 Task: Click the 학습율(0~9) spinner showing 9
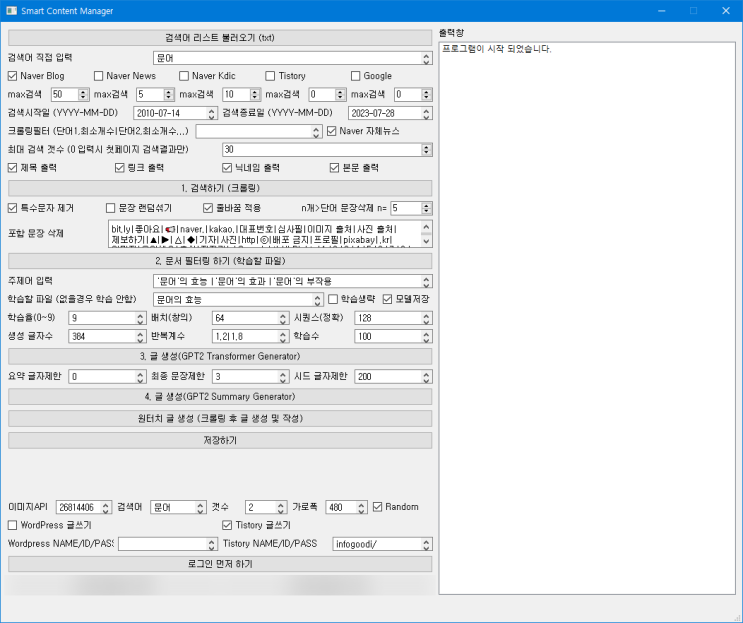(x=107, y=318)
